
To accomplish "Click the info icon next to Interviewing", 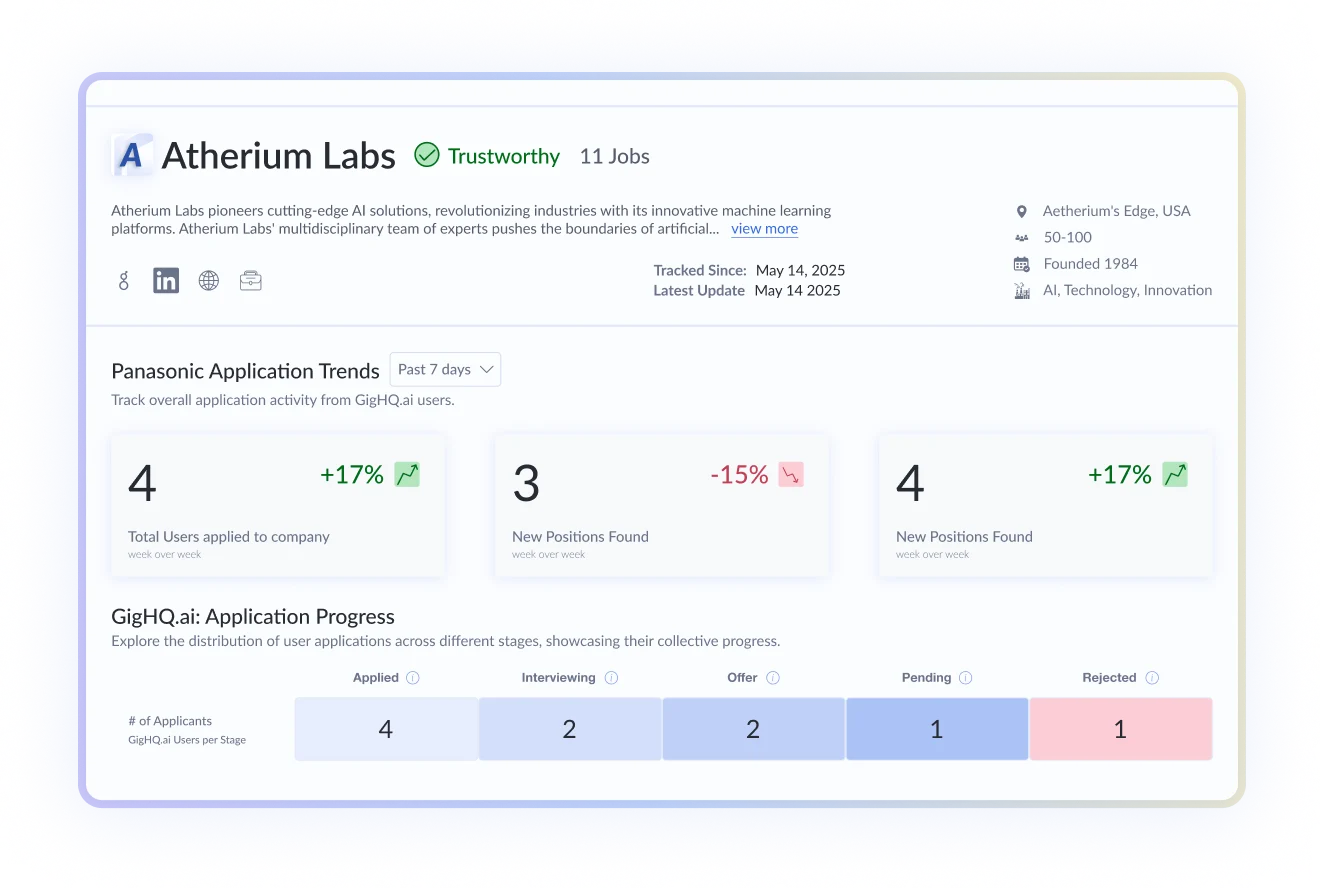I will [x=612, y=678].
